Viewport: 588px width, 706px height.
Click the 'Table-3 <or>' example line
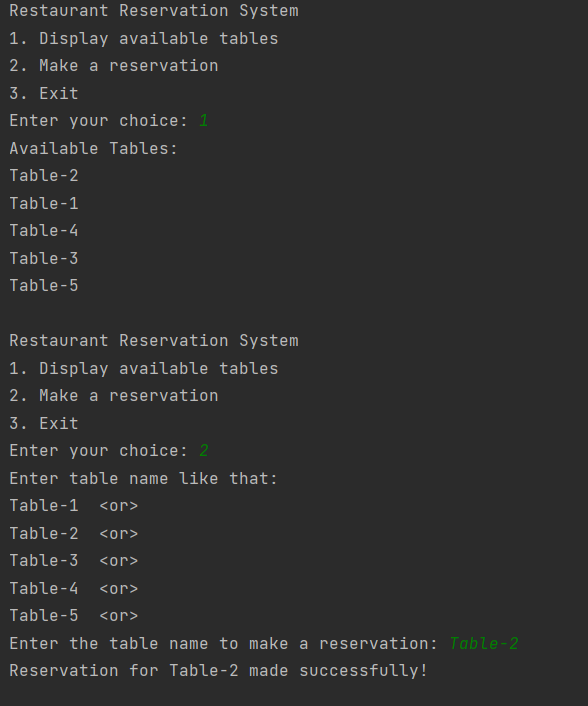[x=74, y=561]
